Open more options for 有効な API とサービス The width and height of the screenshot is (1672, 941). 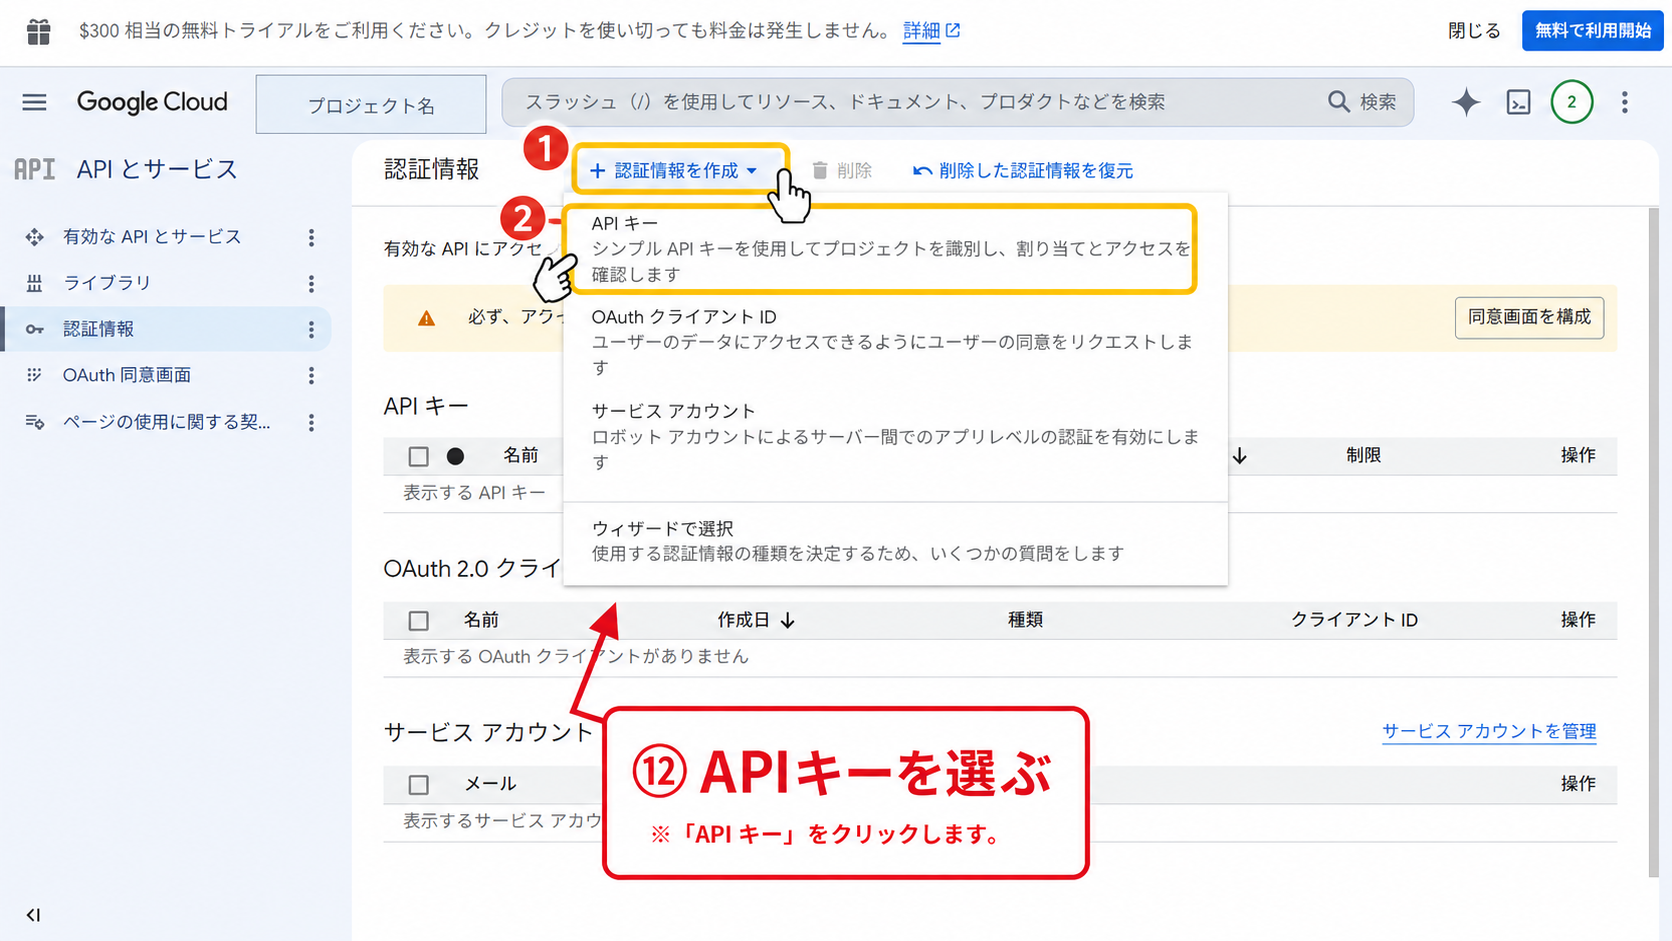(311, 237)
